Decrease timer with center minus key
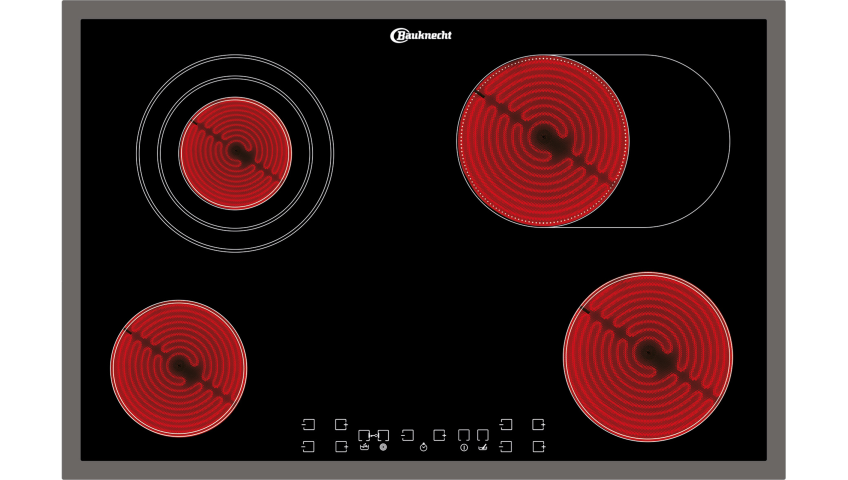Screen dimensions: 848x480 coord(407,435)
